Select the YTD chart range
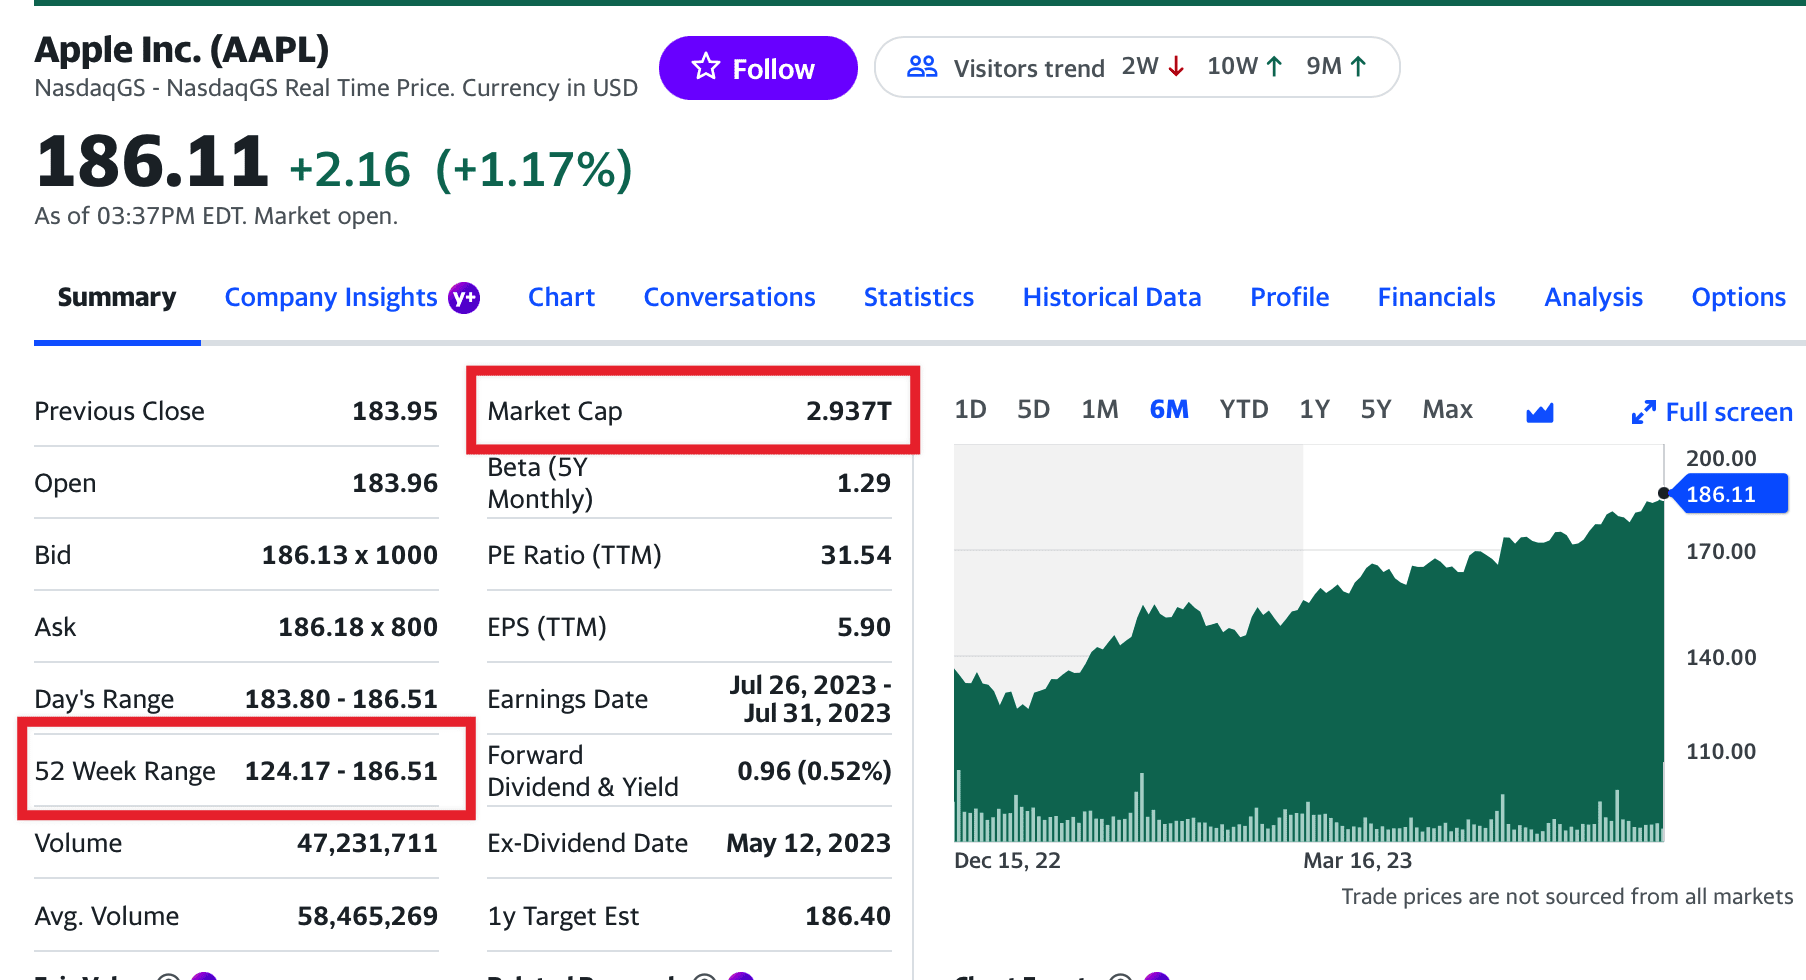The width and height of the screenshot is (1806, 980). click(1243, 410)
